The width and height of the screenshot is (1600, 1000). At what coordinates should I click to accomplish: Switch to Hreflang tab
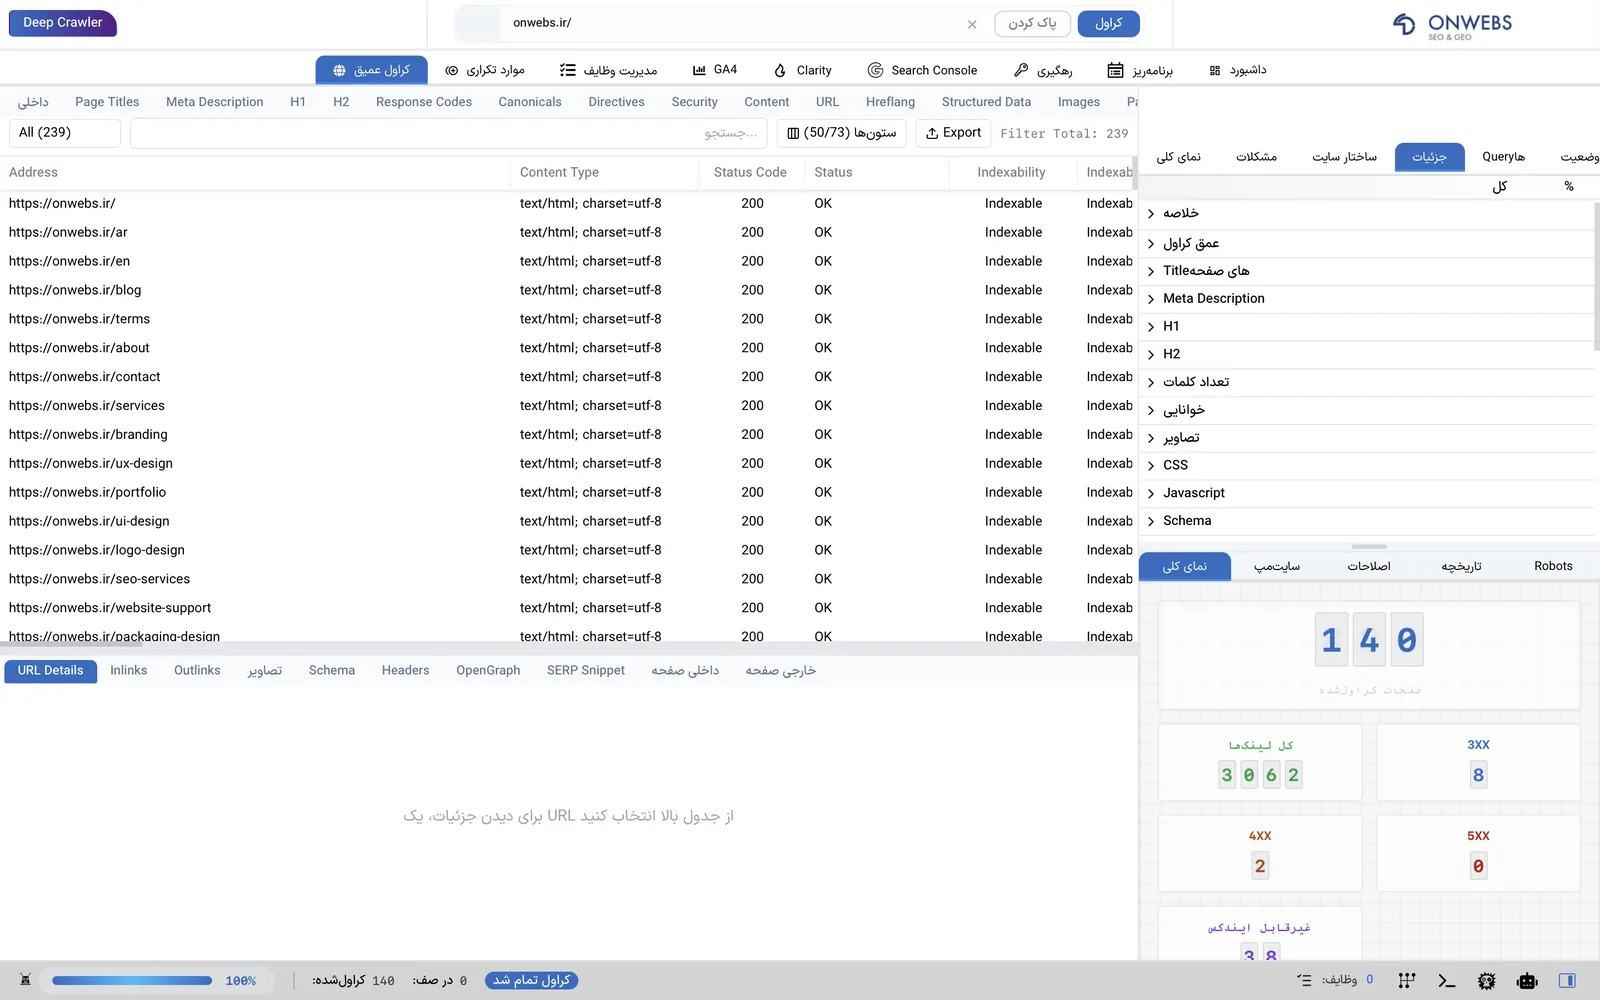pyautogui.click(x=890, y=102)
